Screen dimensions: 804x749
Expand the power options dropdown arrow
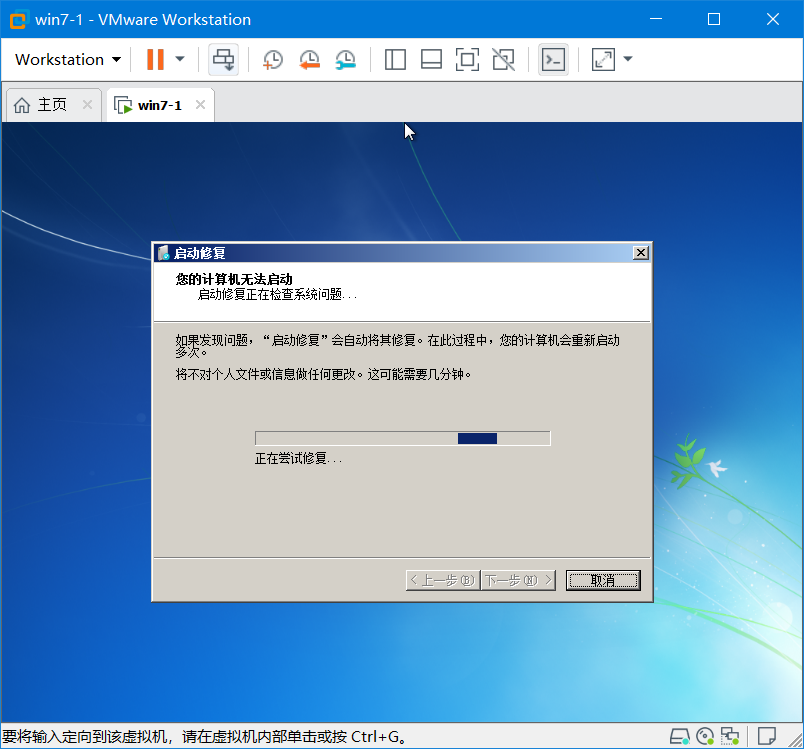click(x=180, y=59)
